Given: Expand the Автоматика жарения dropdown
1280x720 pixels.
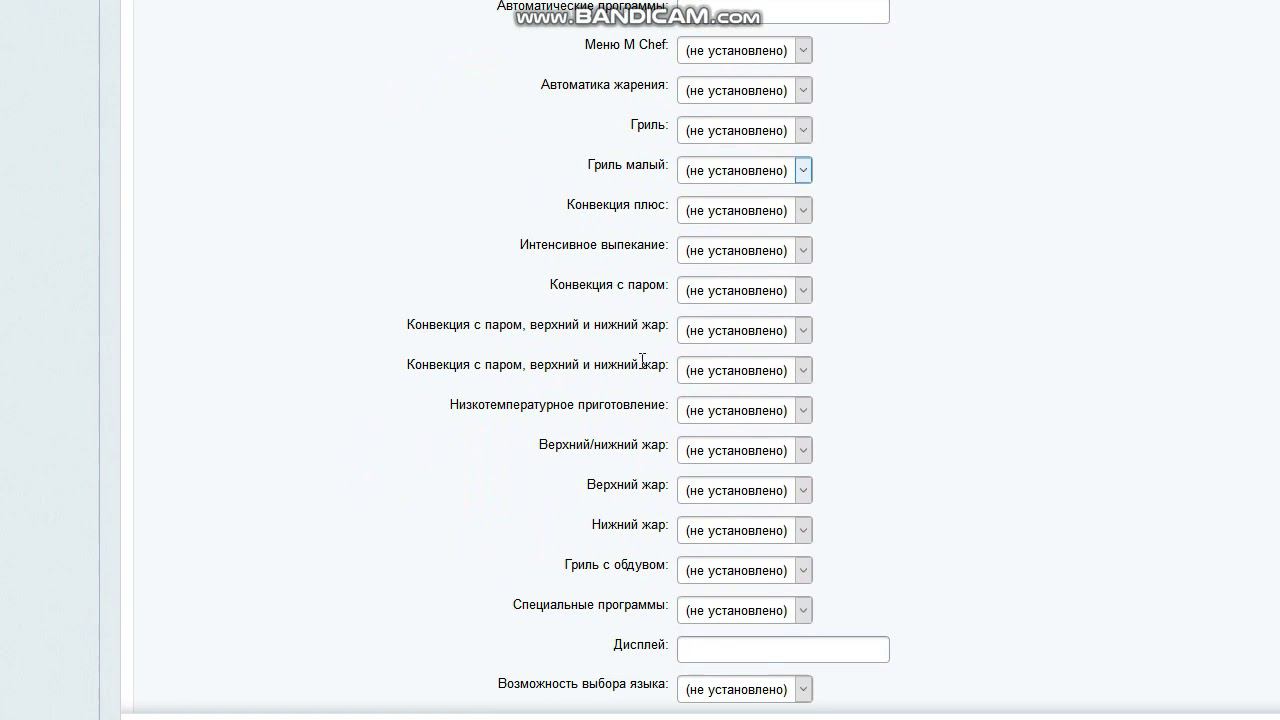Looking at the screenshot, I should tap(744, 90).
